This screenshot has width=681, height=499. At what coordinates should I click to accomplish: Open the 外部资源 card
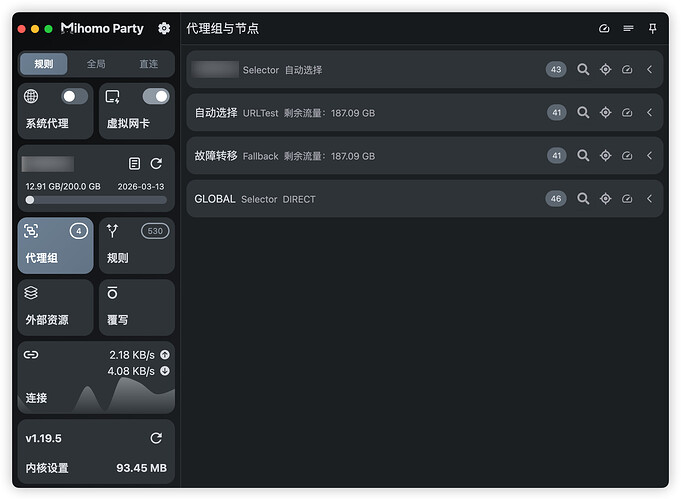pos(55,307)
